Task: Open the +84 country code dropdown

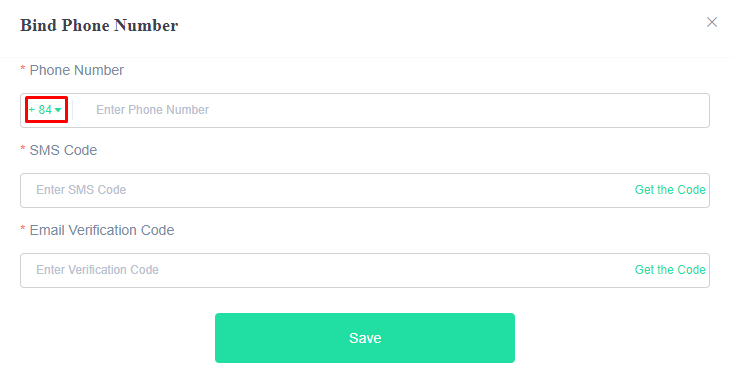Action: click(45, 110)
